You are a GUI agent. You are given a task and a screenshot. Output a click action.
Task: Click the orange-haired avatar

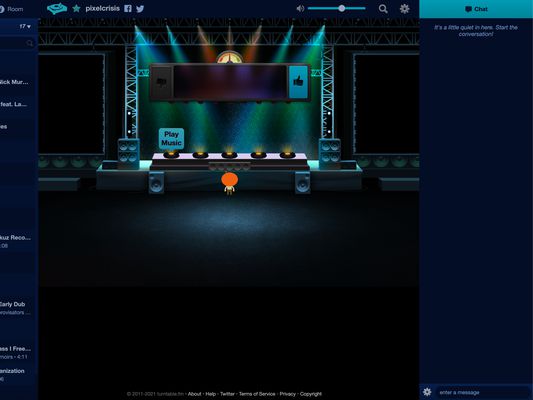pyautogui.click(x=229, y=184)
